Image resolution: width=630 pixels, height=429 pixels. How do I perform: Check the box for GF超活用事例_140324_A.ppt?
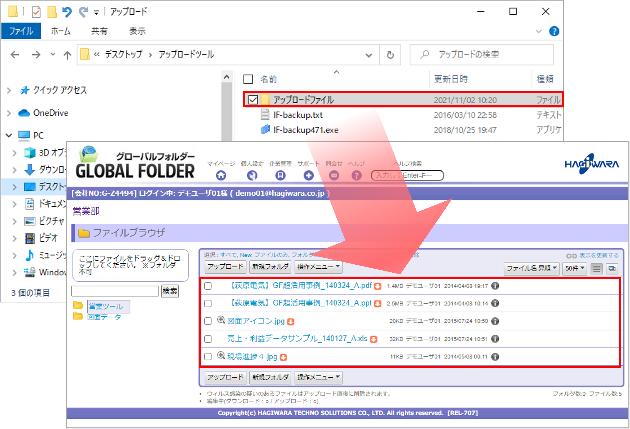(208, 303)
